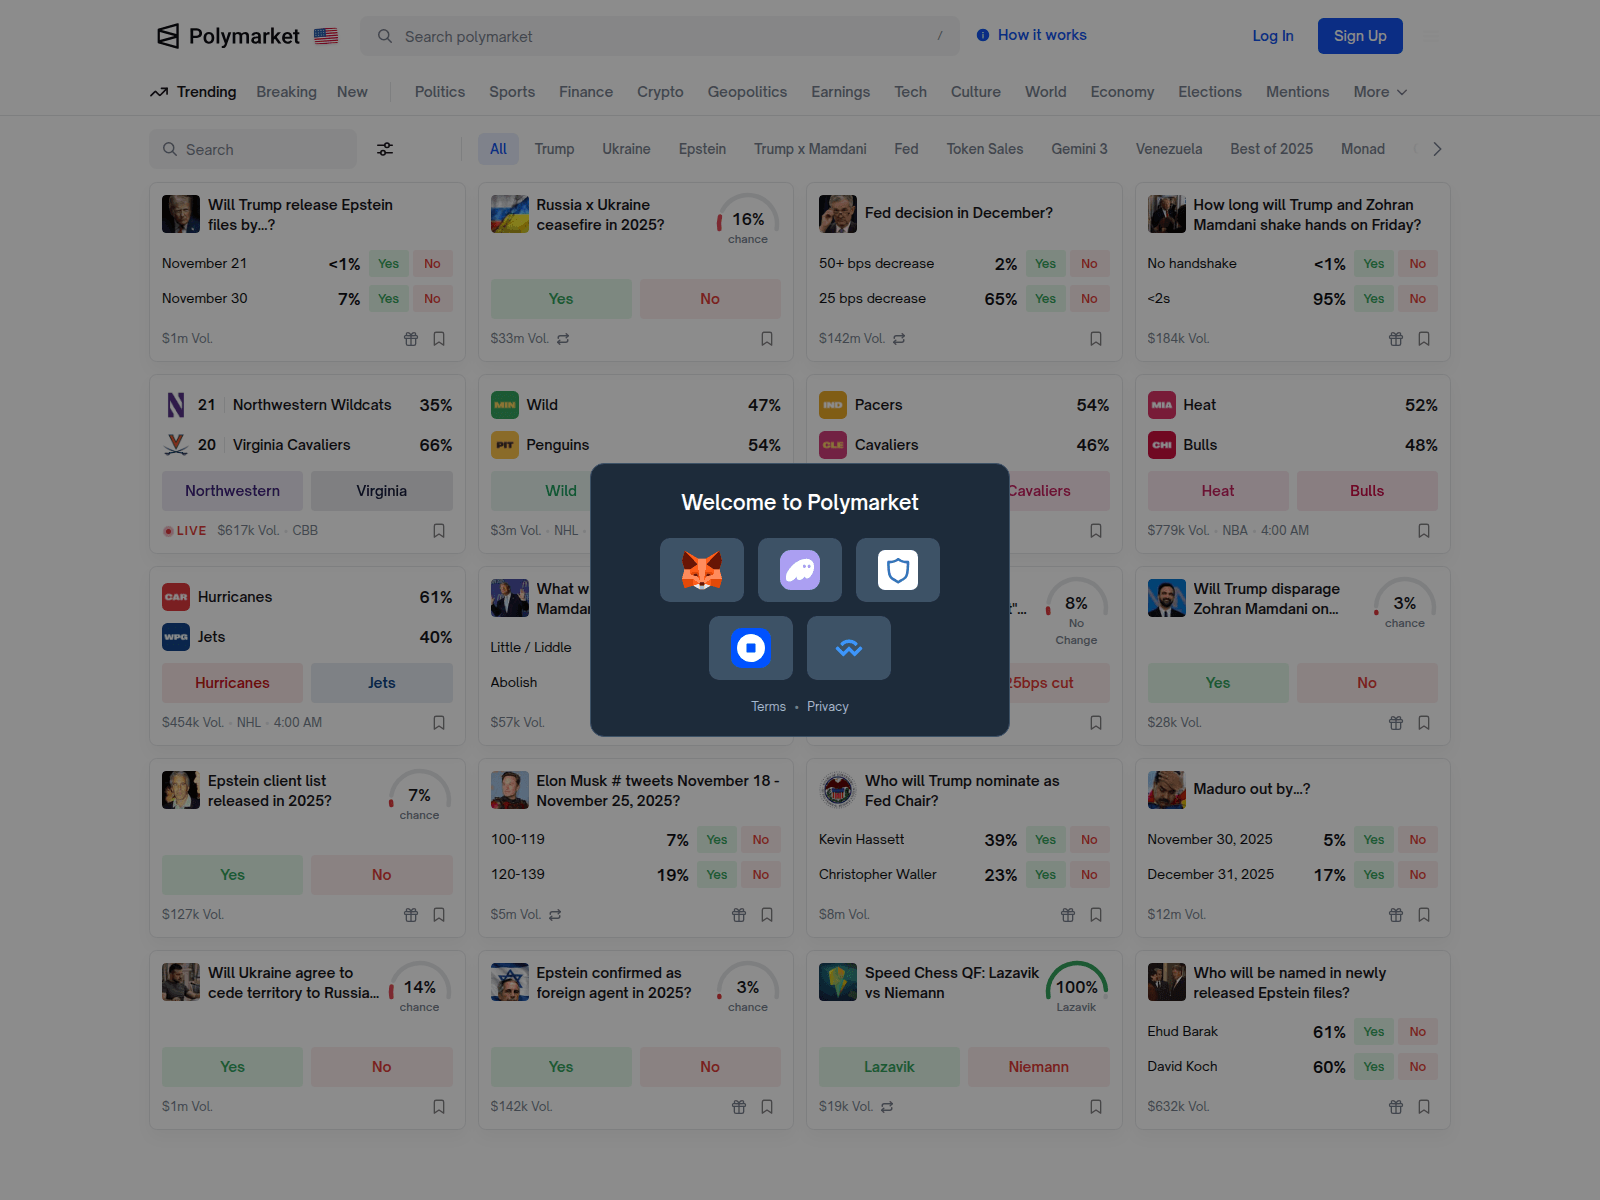
Task: Bookmark Northwestern vs Virginia game
Action: [439, 531]
